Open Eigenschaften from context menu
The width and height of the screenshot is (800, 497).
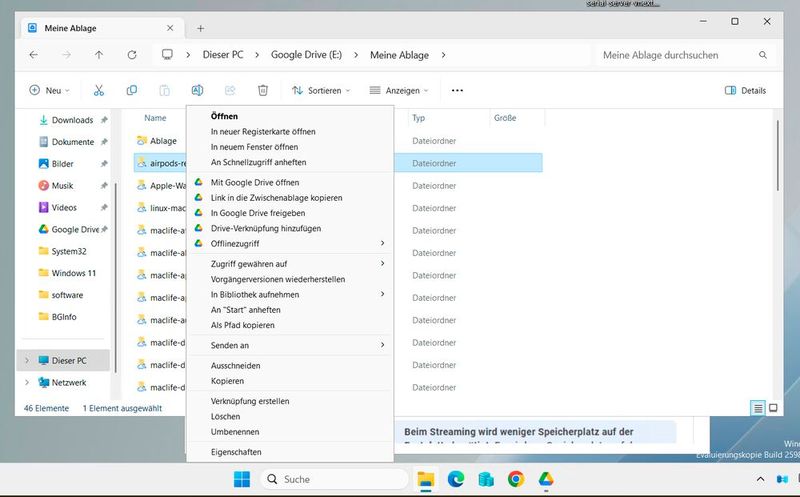click(290, 452)
